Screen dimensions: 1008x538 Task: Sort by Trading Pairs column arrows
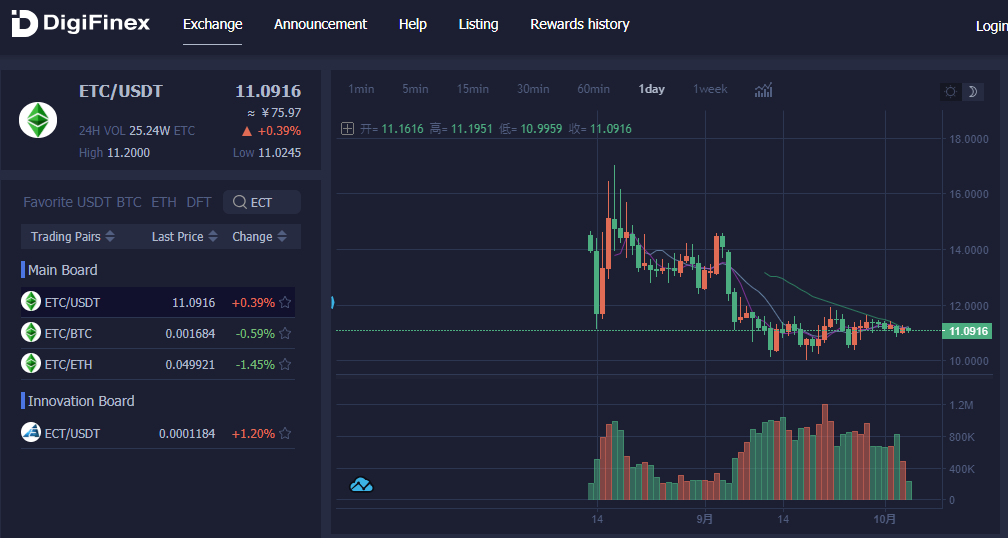pyautogui.click(x=110, y=237)
